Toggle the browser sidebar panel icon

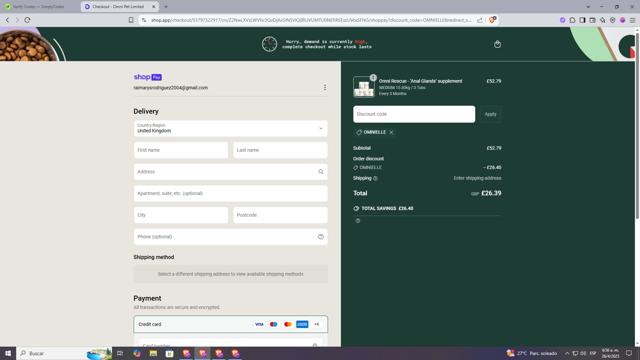click(582, 20)
